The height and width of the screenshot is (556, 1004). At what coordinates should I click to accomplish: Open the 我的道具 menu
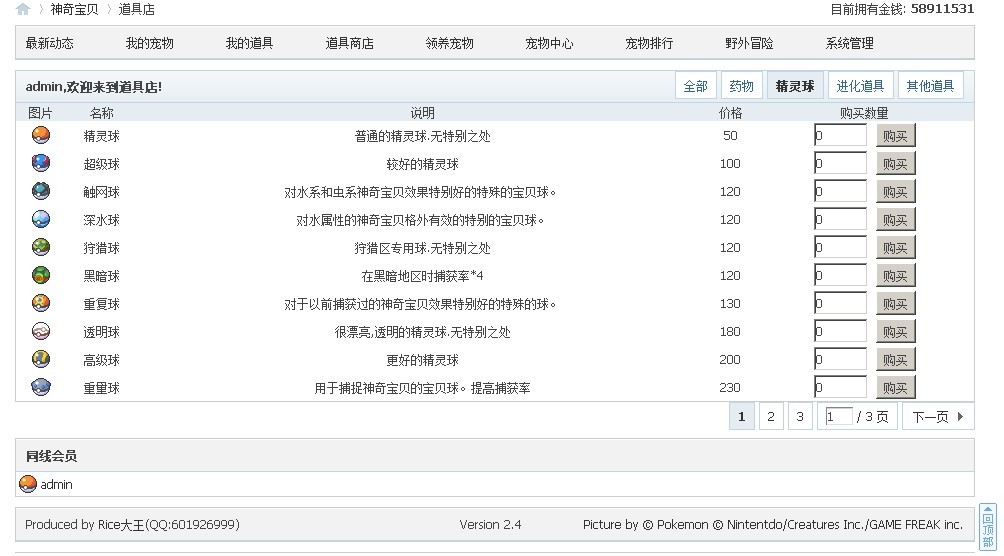(249, 44)
